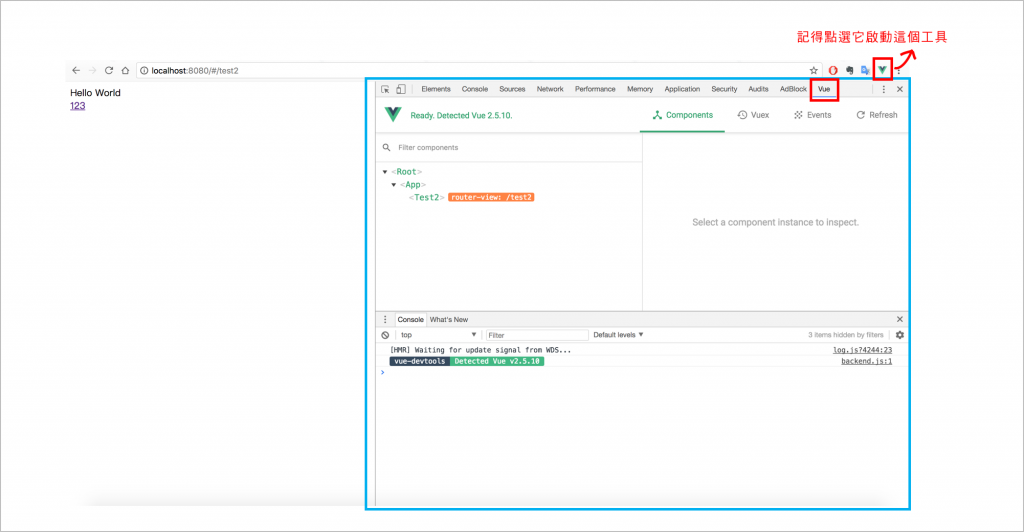Close the console drawer

[x=900, y=319]
